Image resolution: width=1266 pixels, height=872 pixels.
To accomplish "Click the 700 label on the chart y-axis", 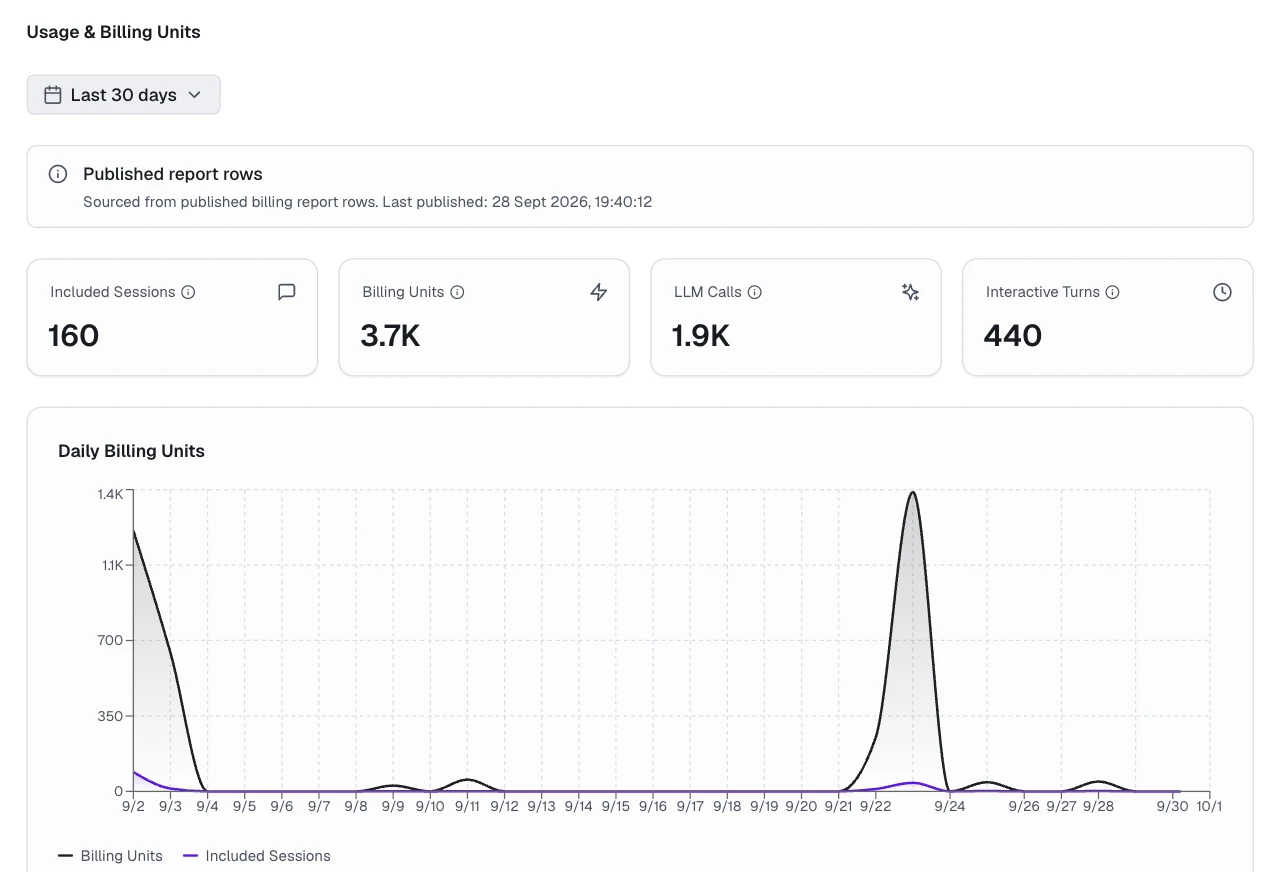I will click(x=110, y=641).
